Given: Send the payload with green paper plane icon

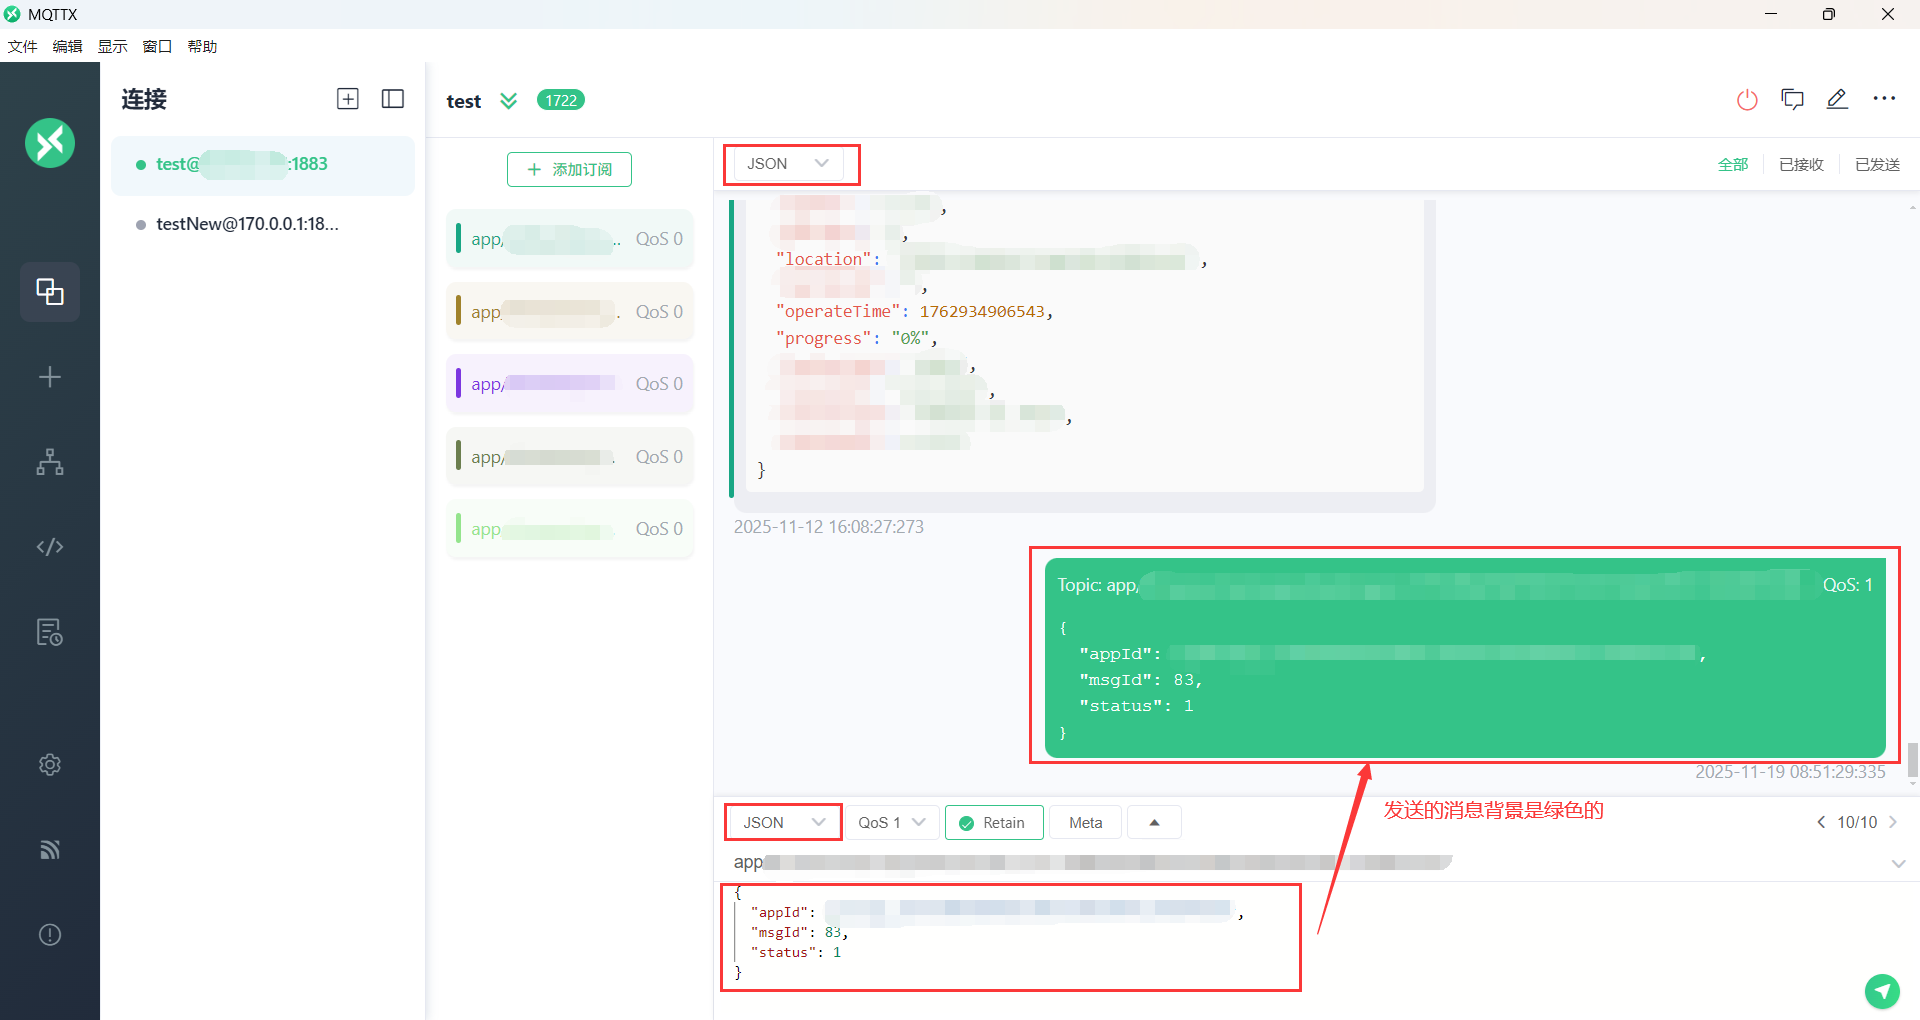Looking at the screenshot, I should click(1883, 992).
